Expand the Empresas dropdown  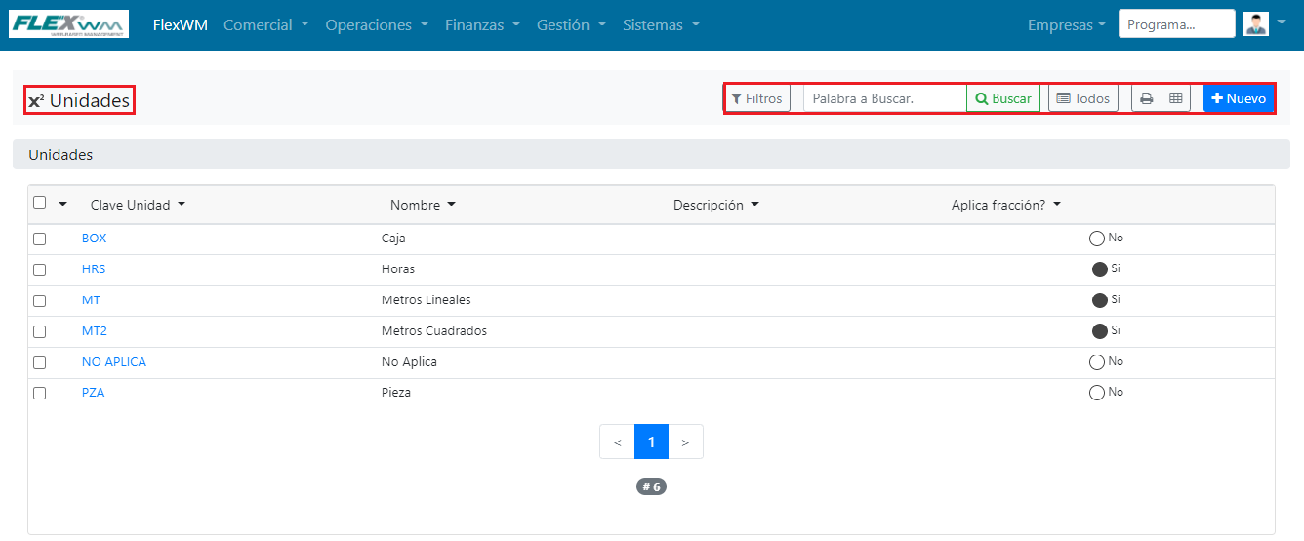point(1066,25)
